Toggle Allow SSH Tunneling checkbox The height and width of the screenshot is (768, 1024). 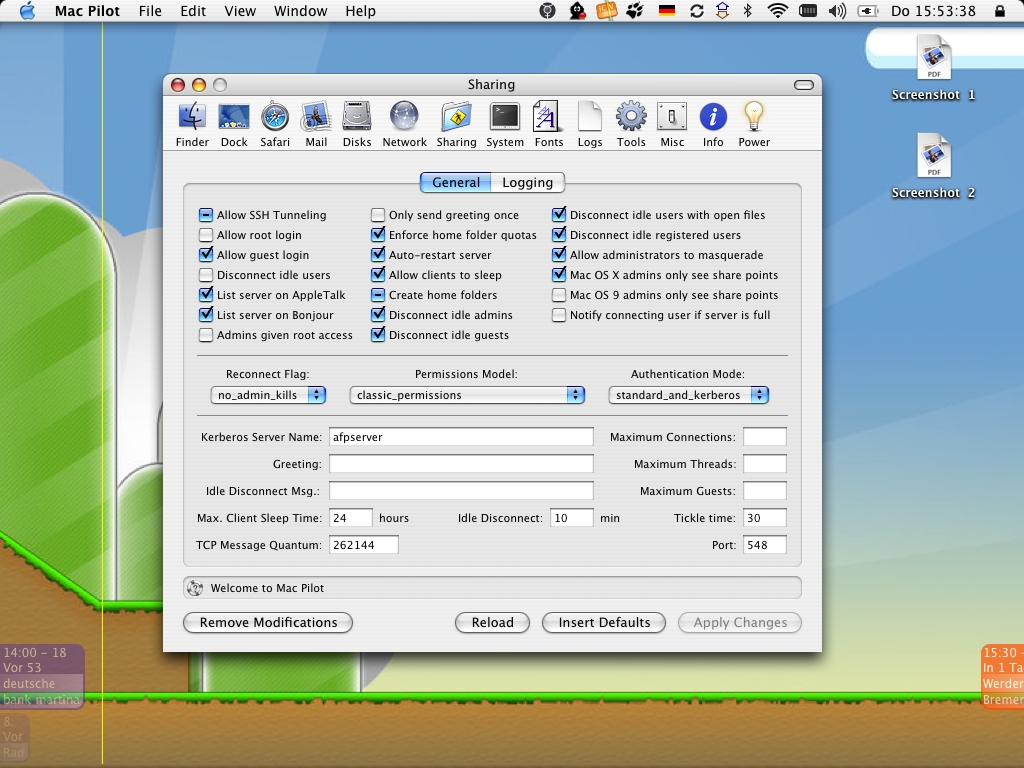point(206,215)
